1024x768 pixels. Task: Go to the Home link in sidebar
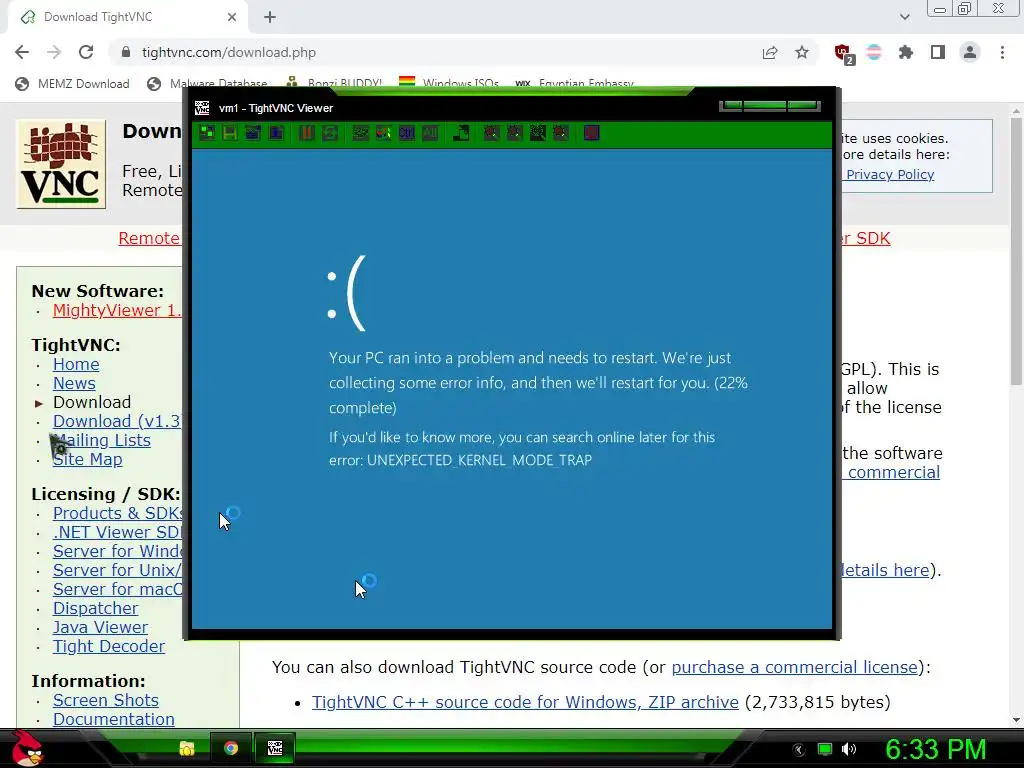(x=76, y=364)
